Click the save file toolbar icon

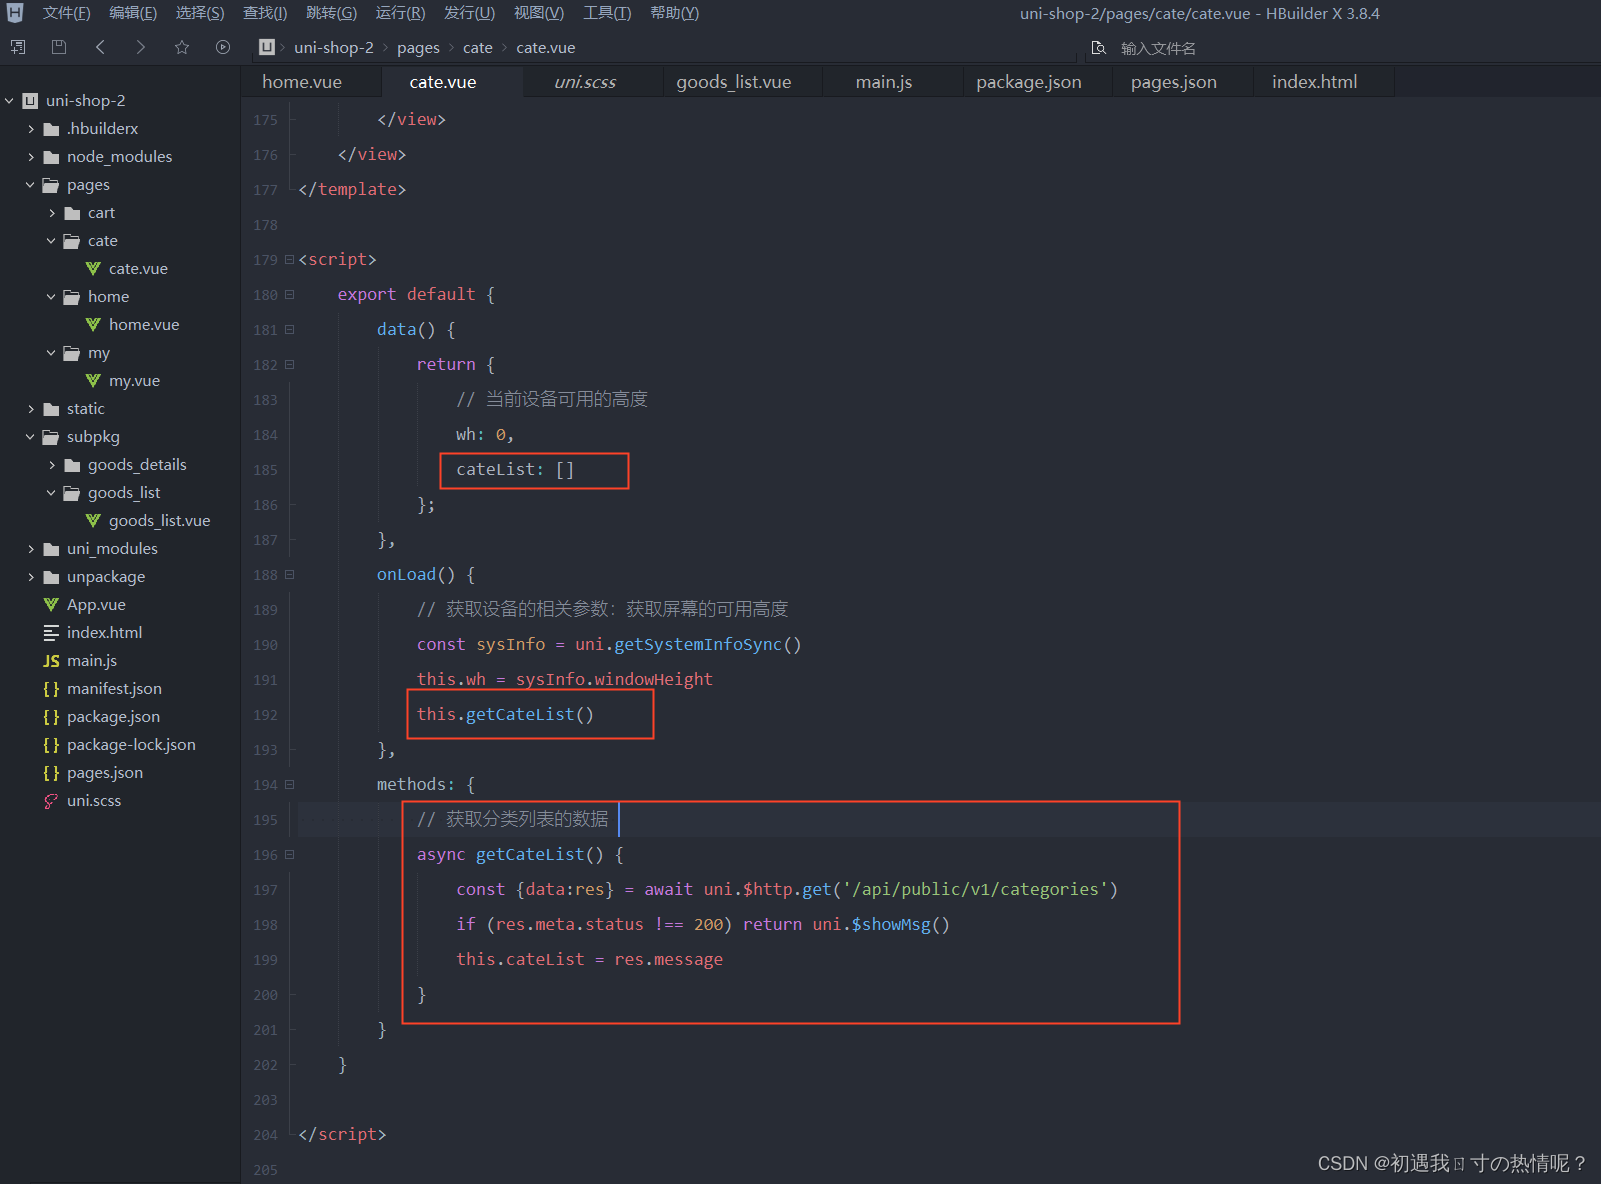[x=59, y=47]
